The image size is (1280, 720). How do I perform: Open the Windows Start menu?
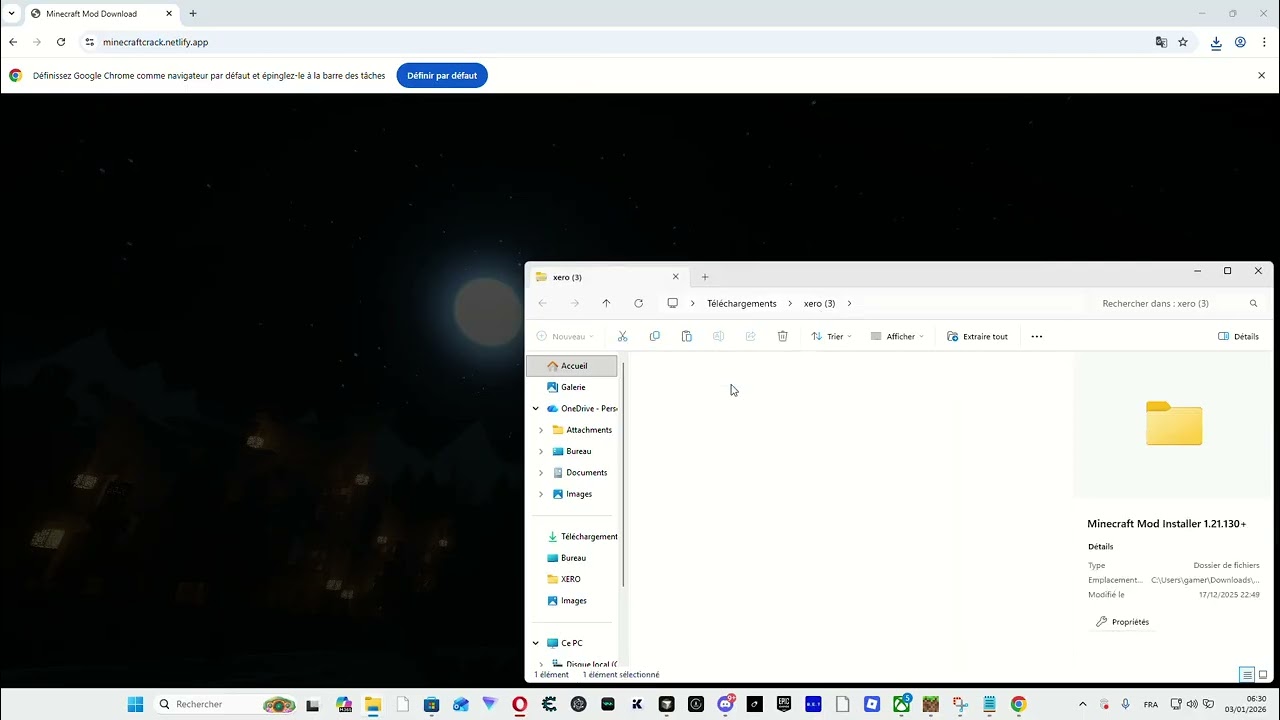pyautogui.click(x=135, y=704)
